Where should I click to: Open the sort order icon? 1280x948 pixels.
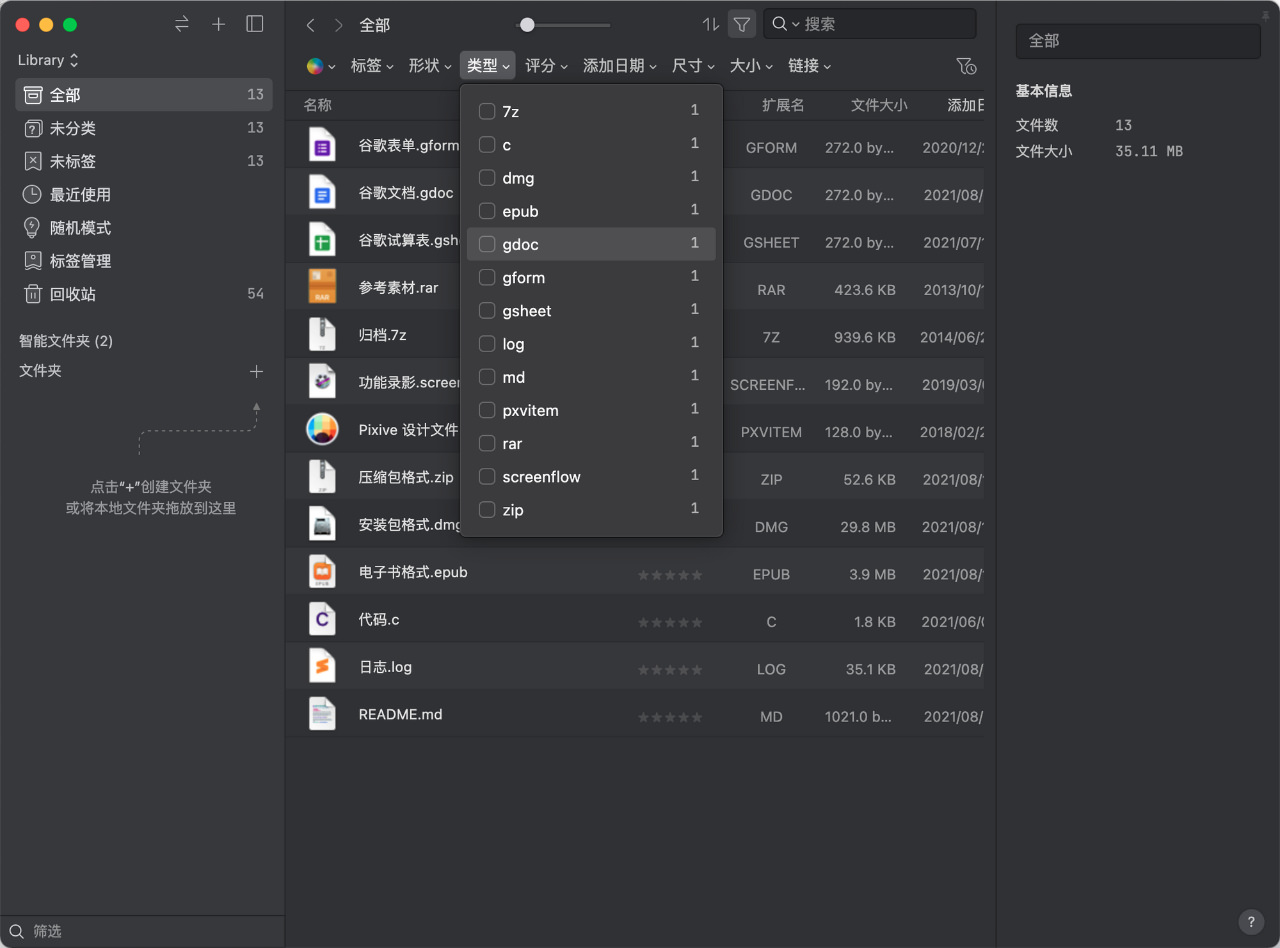point(711,24)
